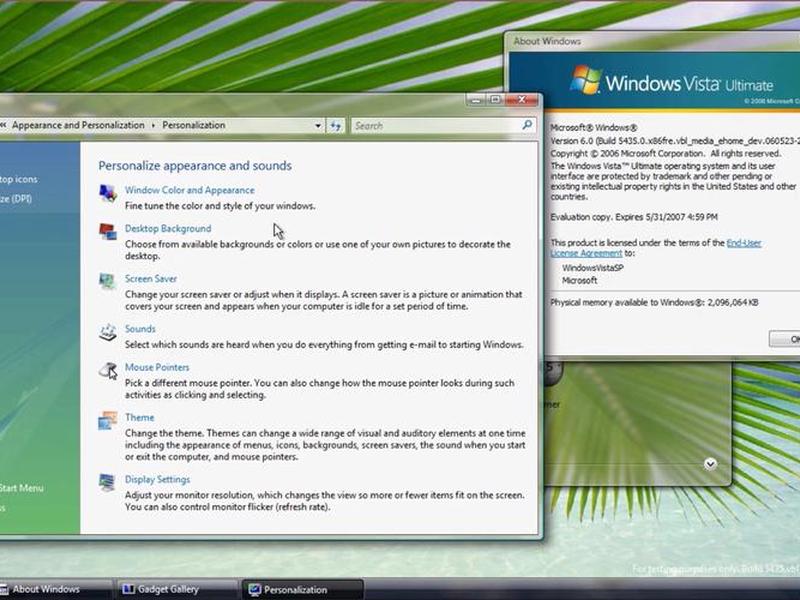Viewport: 800px width, 600px height.
Task: Maximize the Personalization window
Action: tap(495, 99)
